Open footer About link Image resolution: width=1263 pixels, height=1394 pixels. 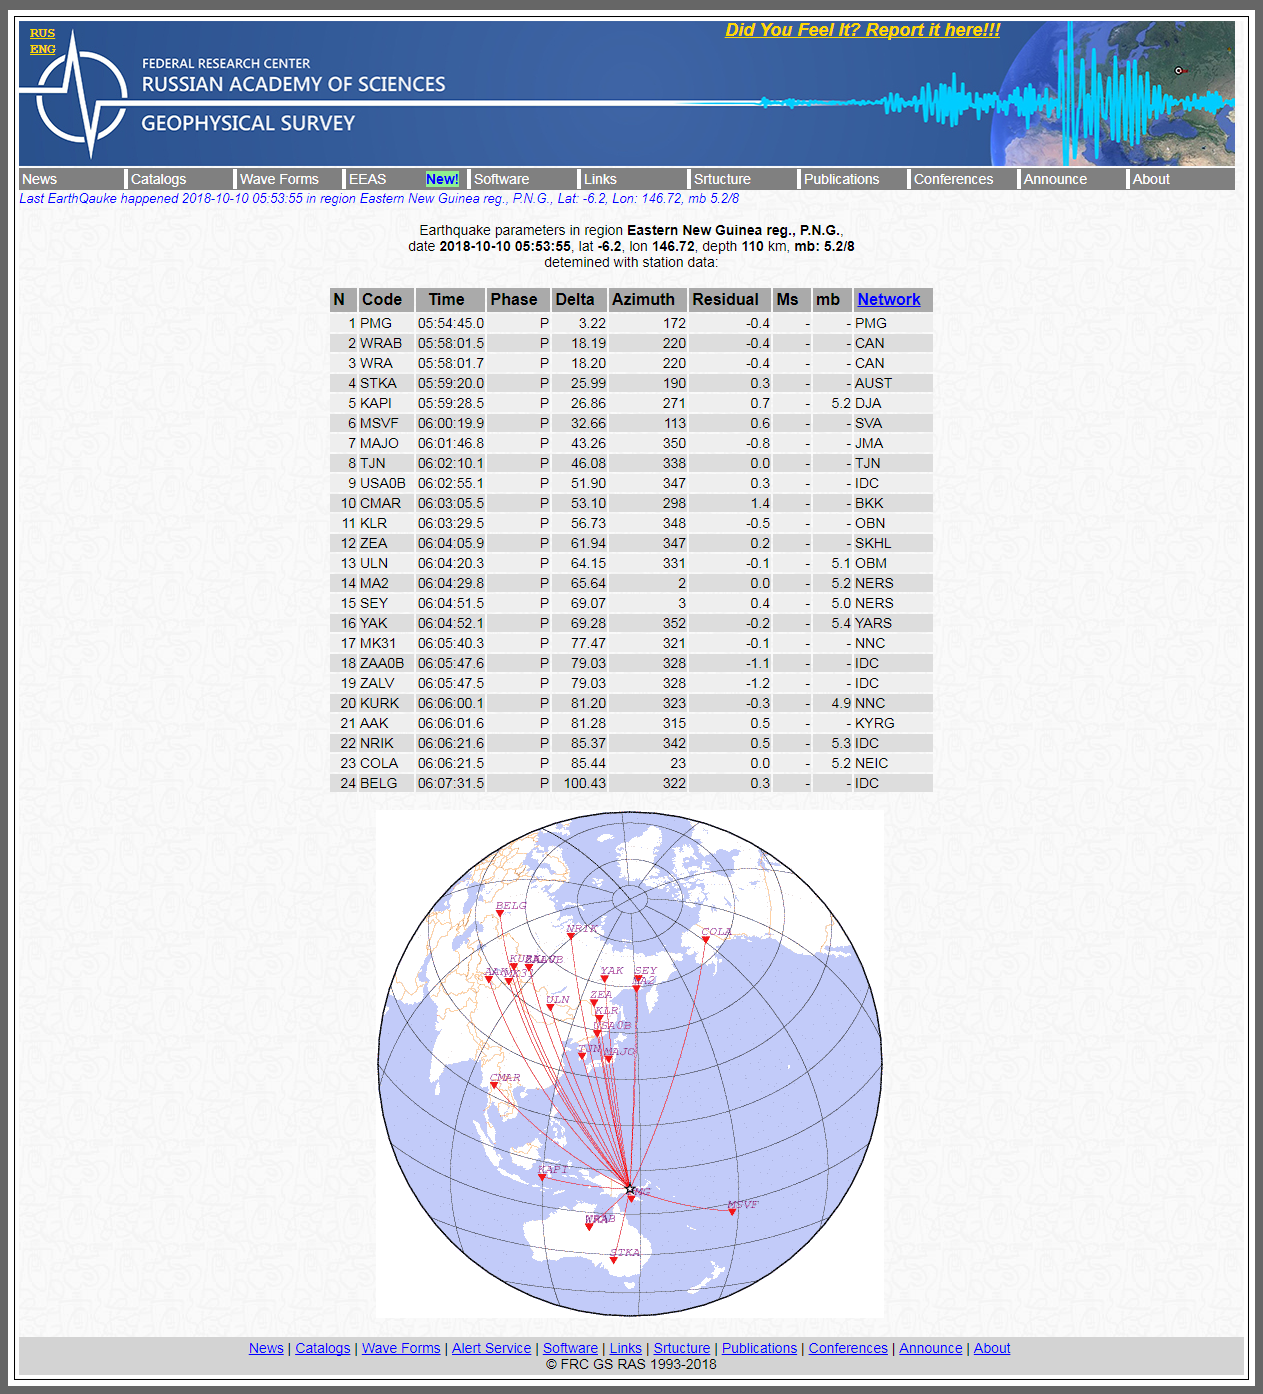pyautogui.click(x=992, y=1348)
